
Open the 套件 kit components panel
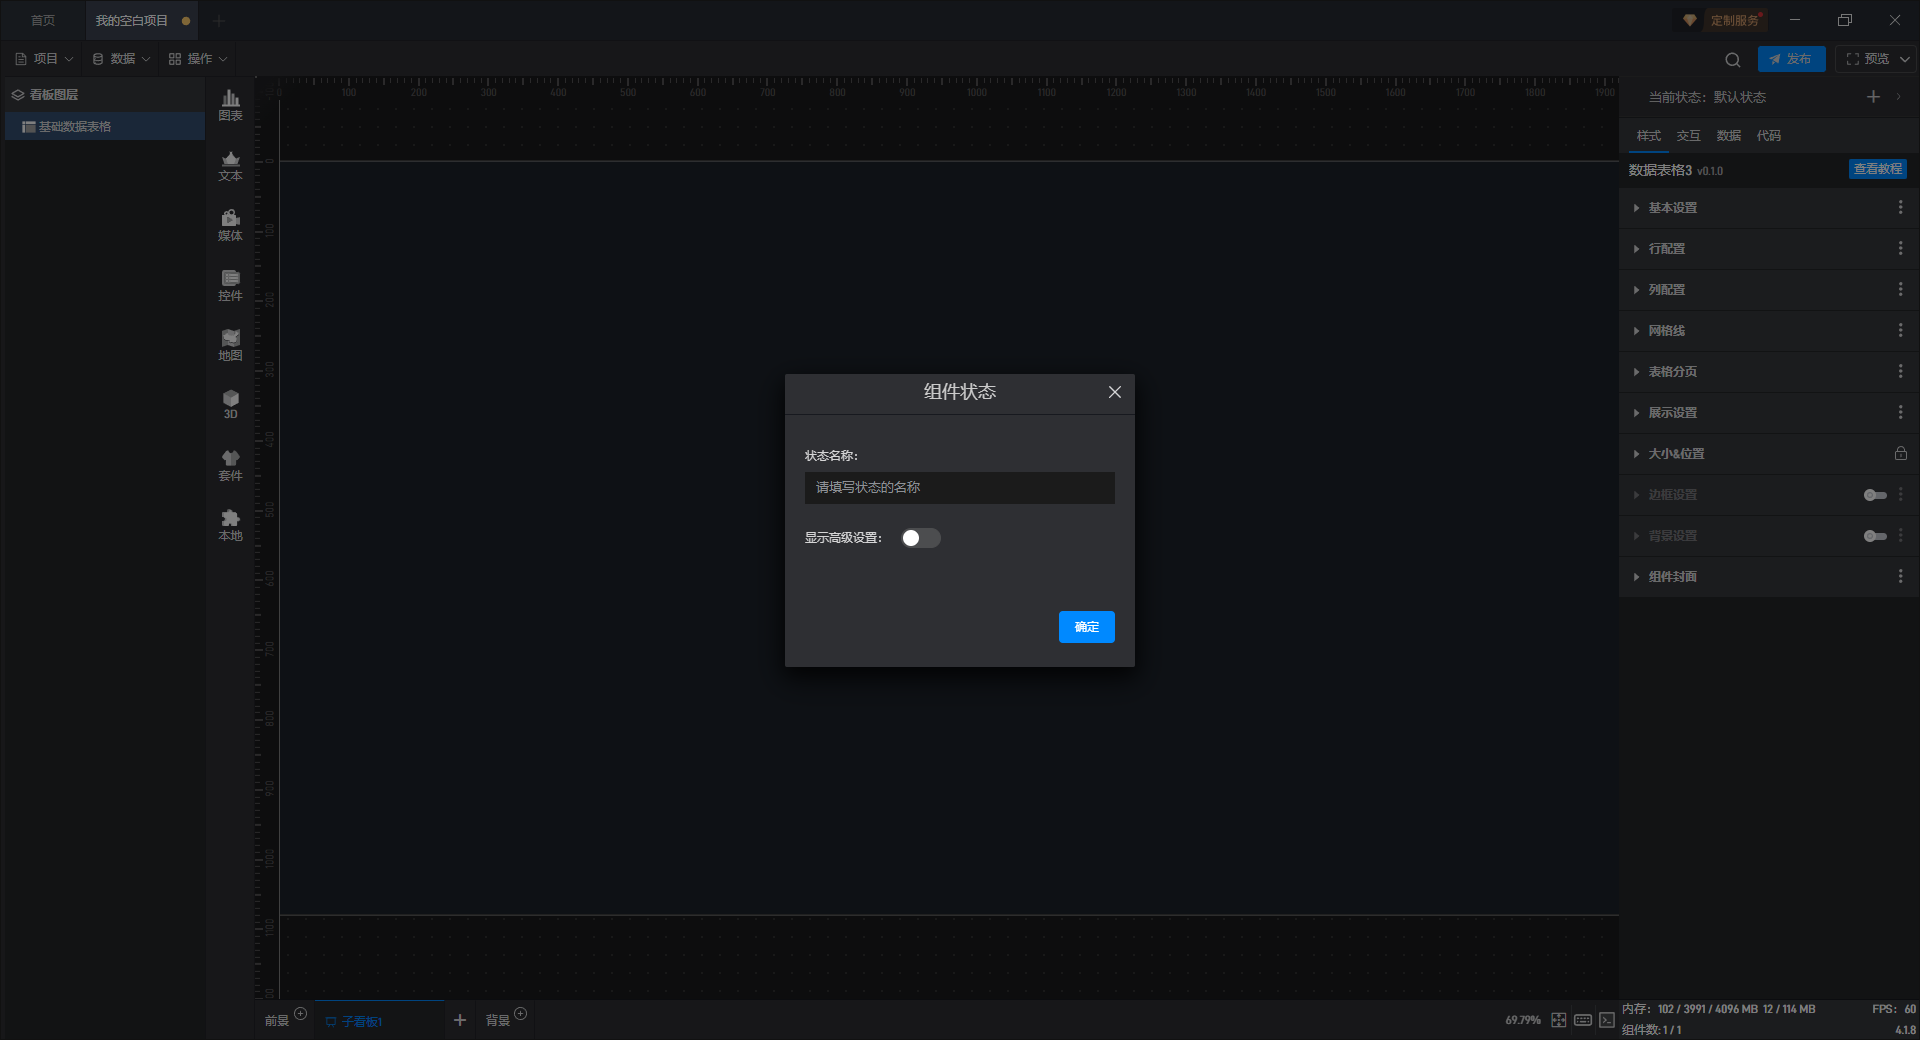[230, 465]
